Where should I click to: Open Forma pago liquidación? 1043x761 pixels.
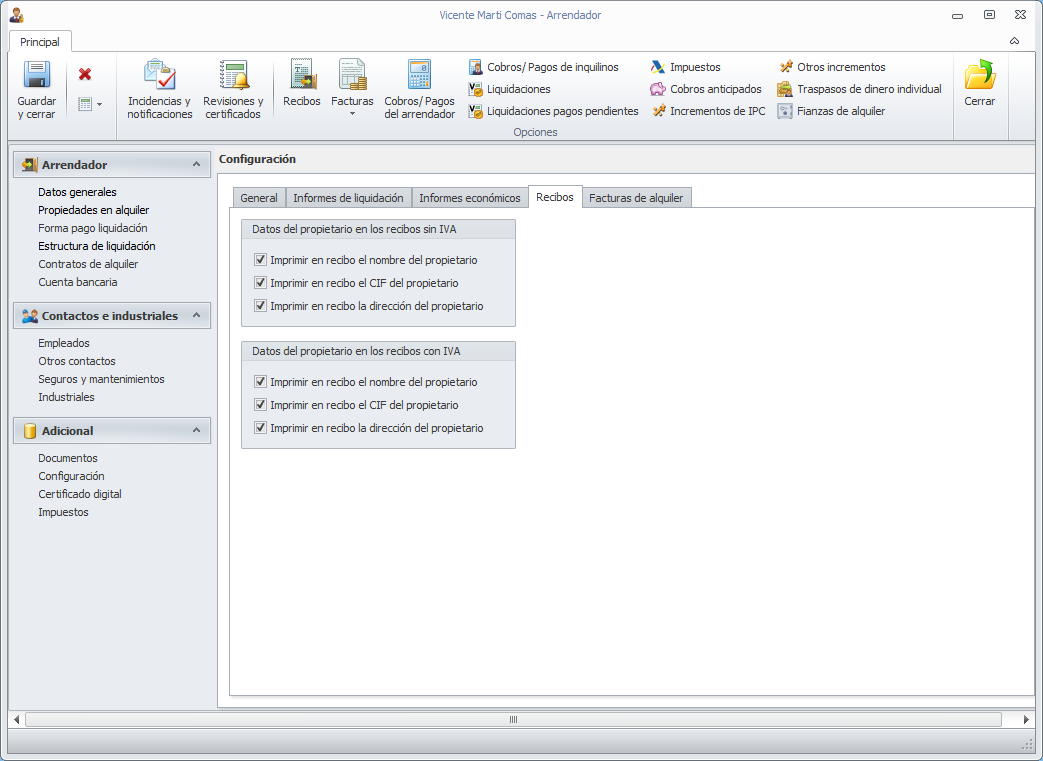(93, 228)
